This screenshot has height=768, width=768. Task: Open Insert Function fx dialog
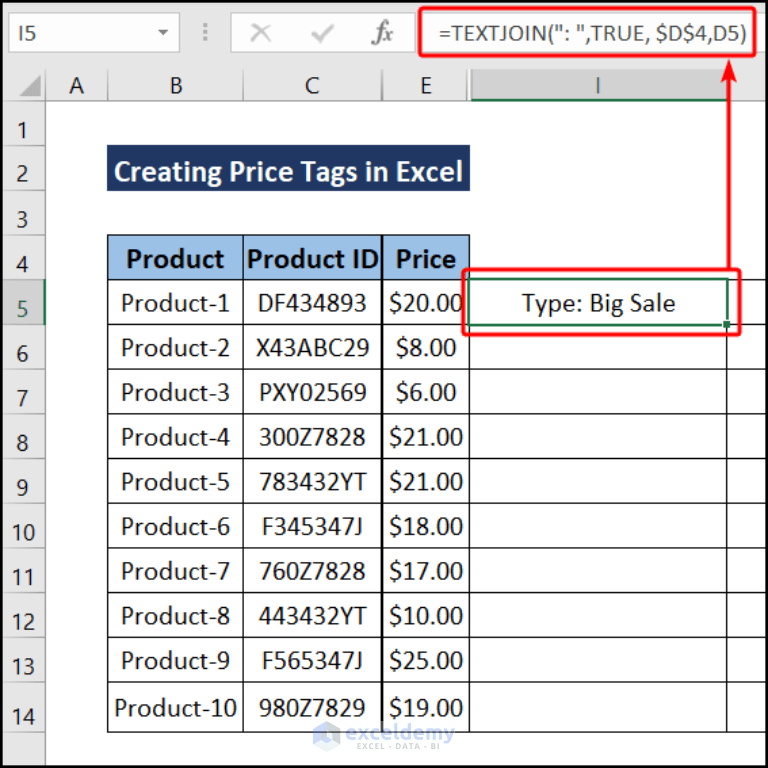[x=382, y=33]
